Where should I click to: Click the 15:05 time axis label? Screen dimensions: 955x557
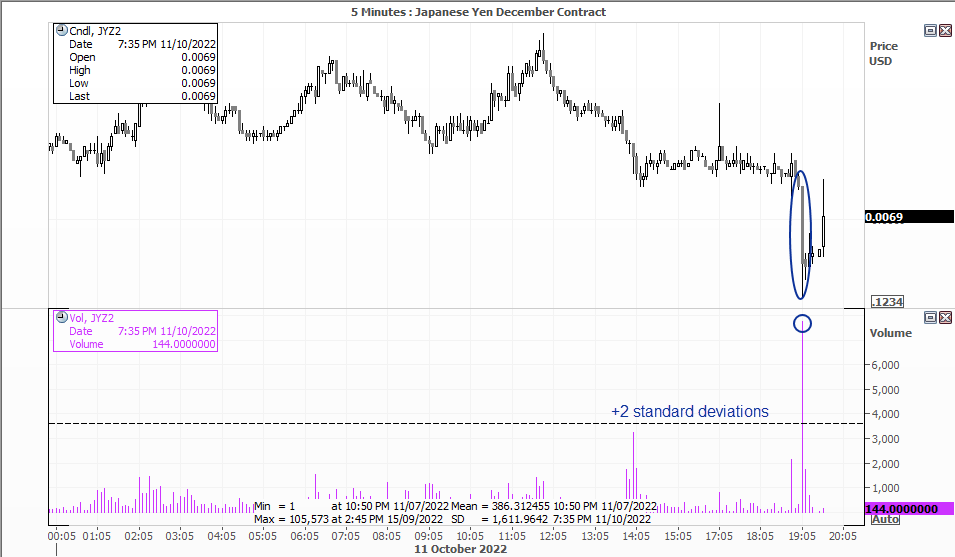pos(678,536)
